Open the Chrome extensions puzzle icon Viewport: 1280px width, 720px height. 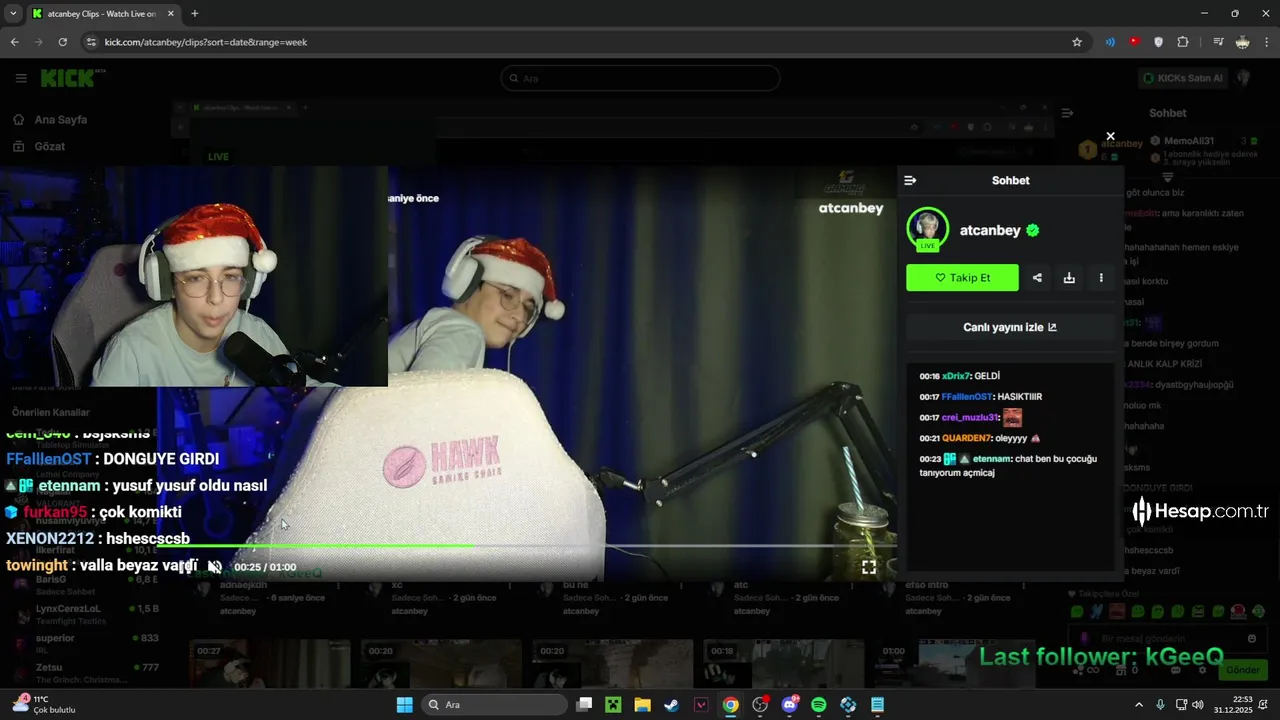tap(1183, 42)
